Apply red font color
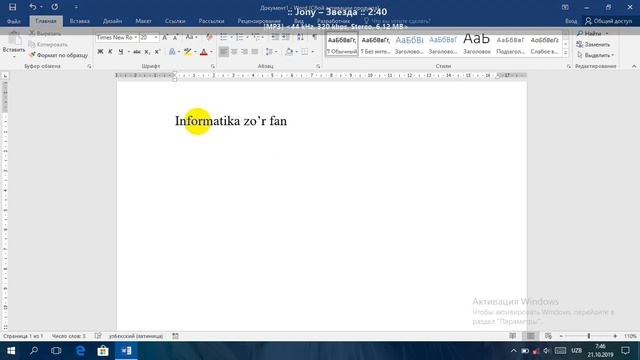This screenshot has width=640, height=360. (204, 52)
